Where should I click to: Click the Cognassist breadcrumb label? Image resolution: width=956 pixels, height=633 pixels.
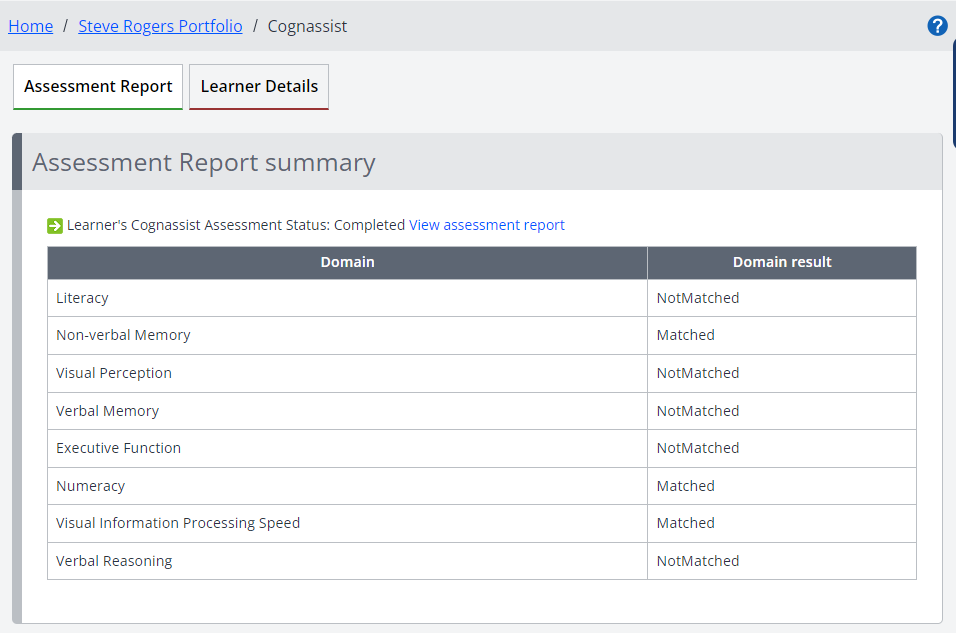pos(307,26)
